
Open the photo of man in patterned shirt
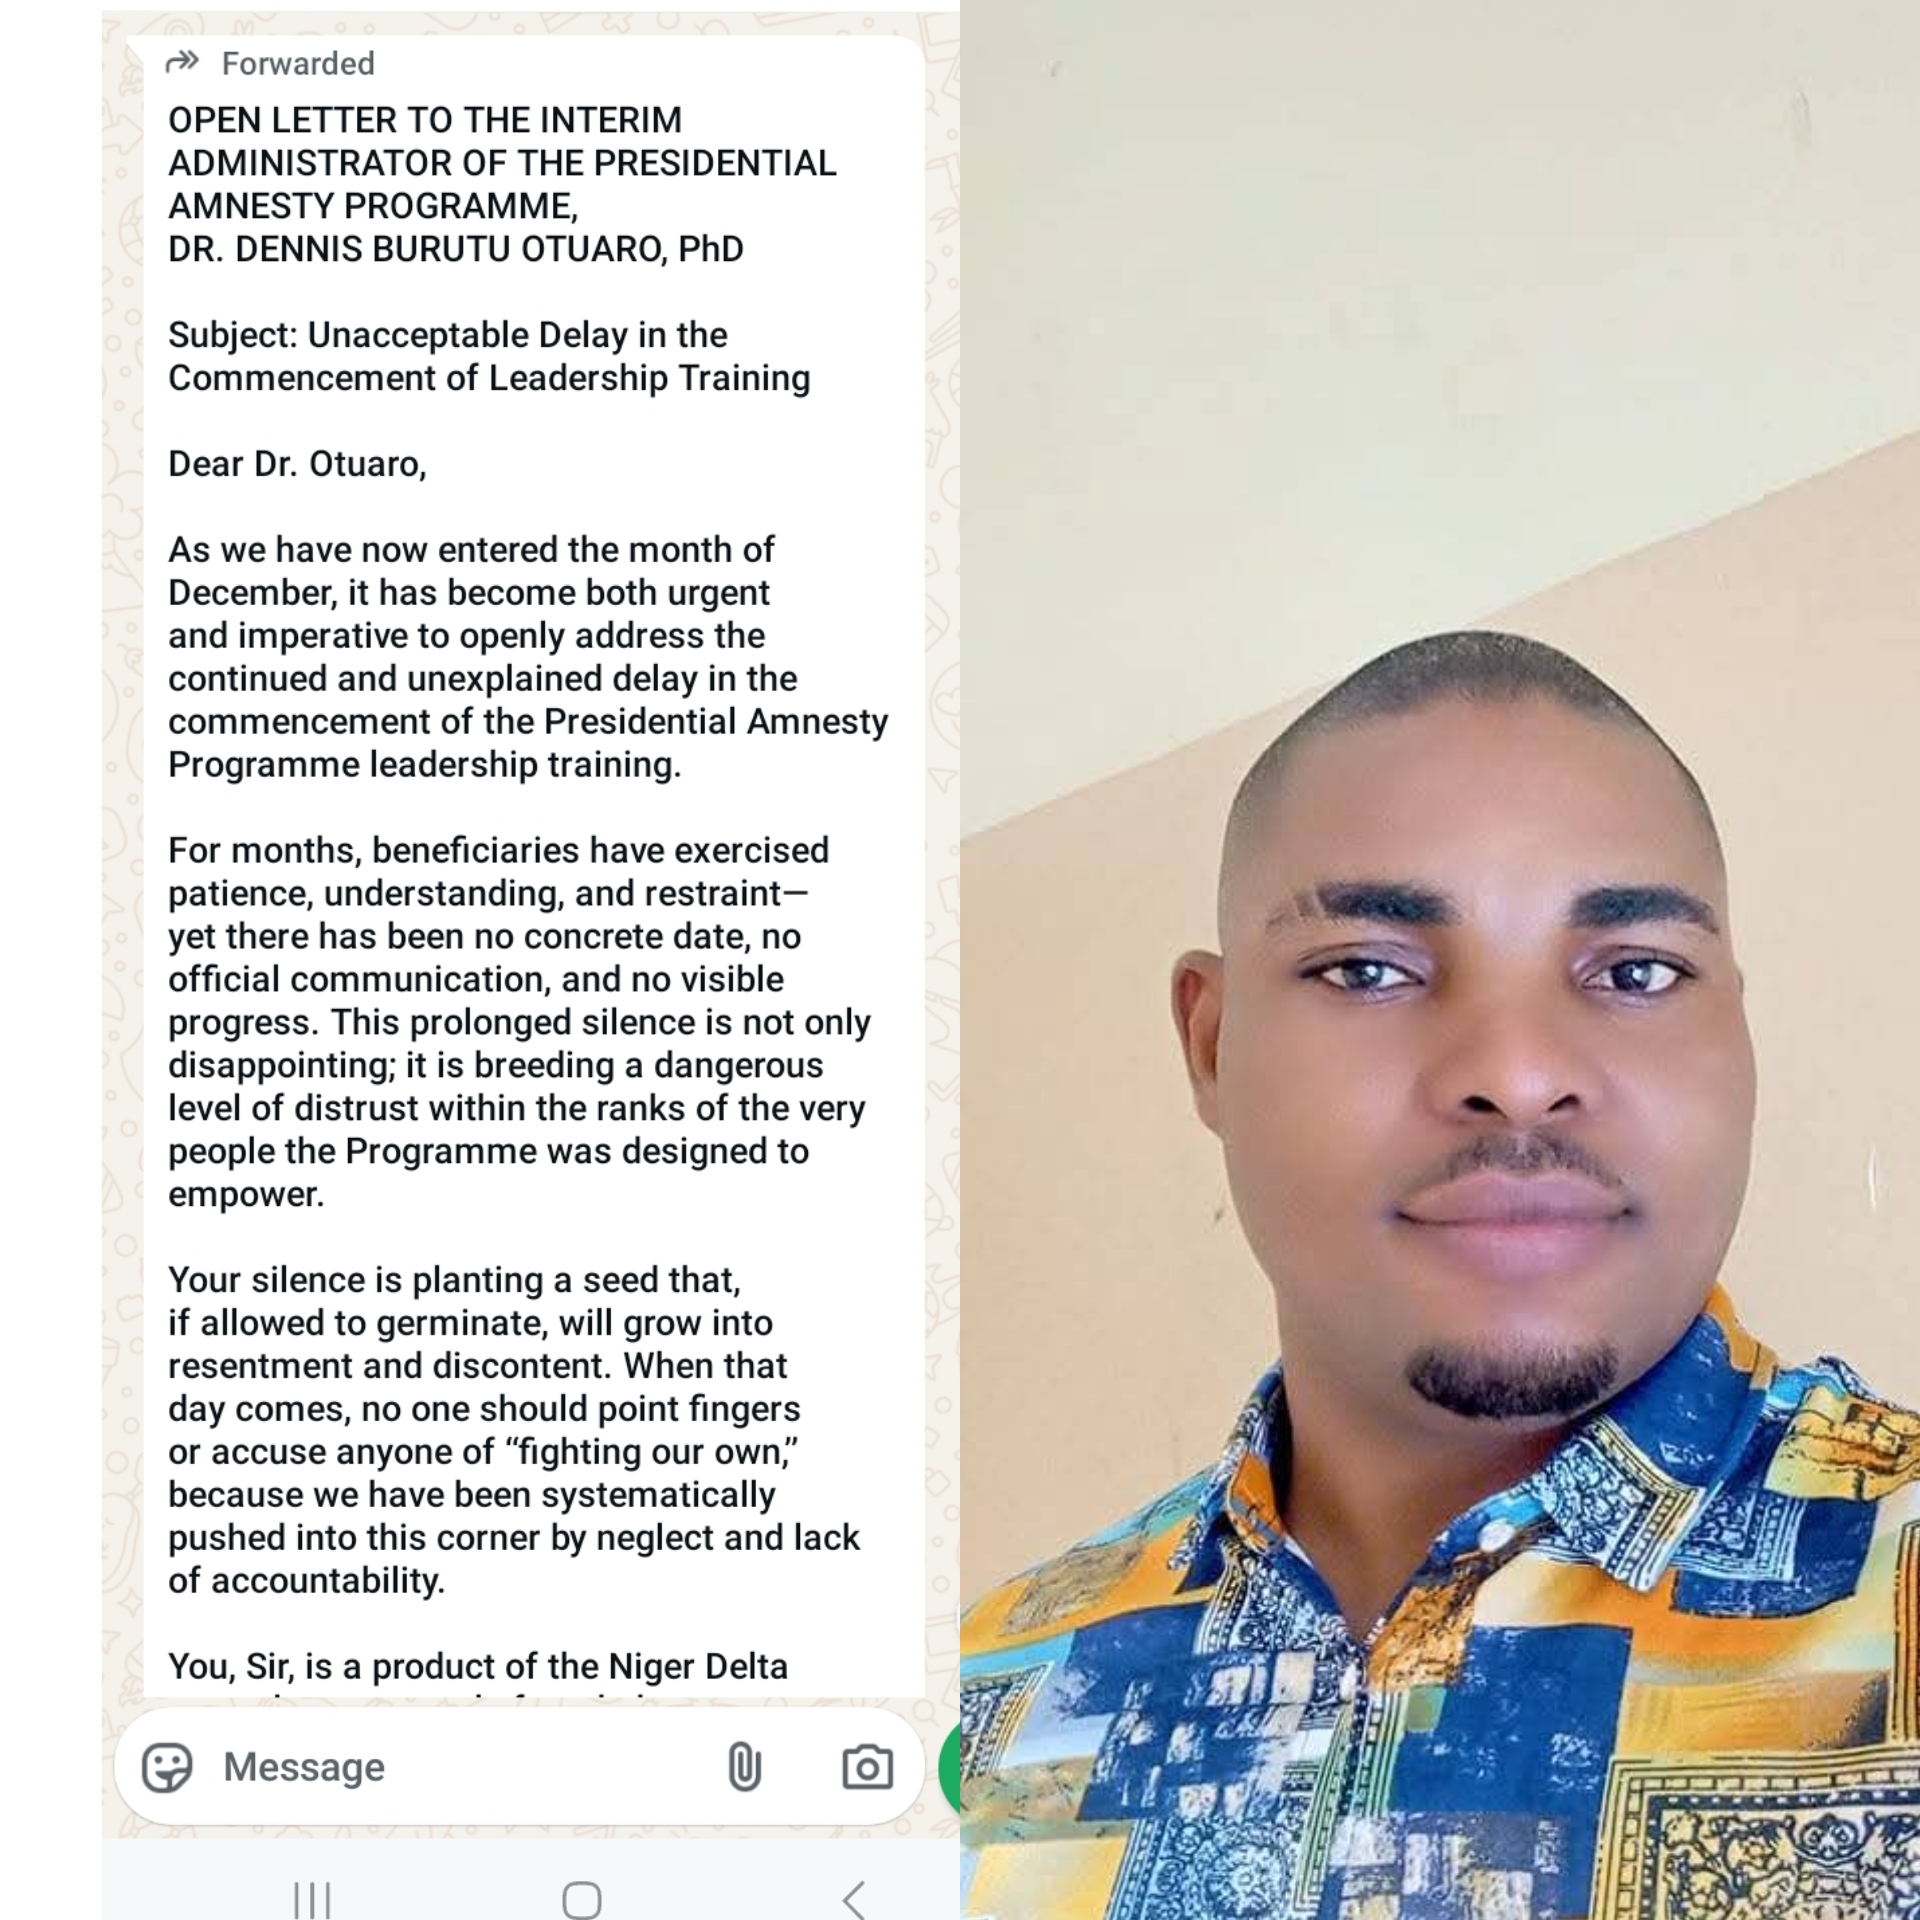point(1440,960)
